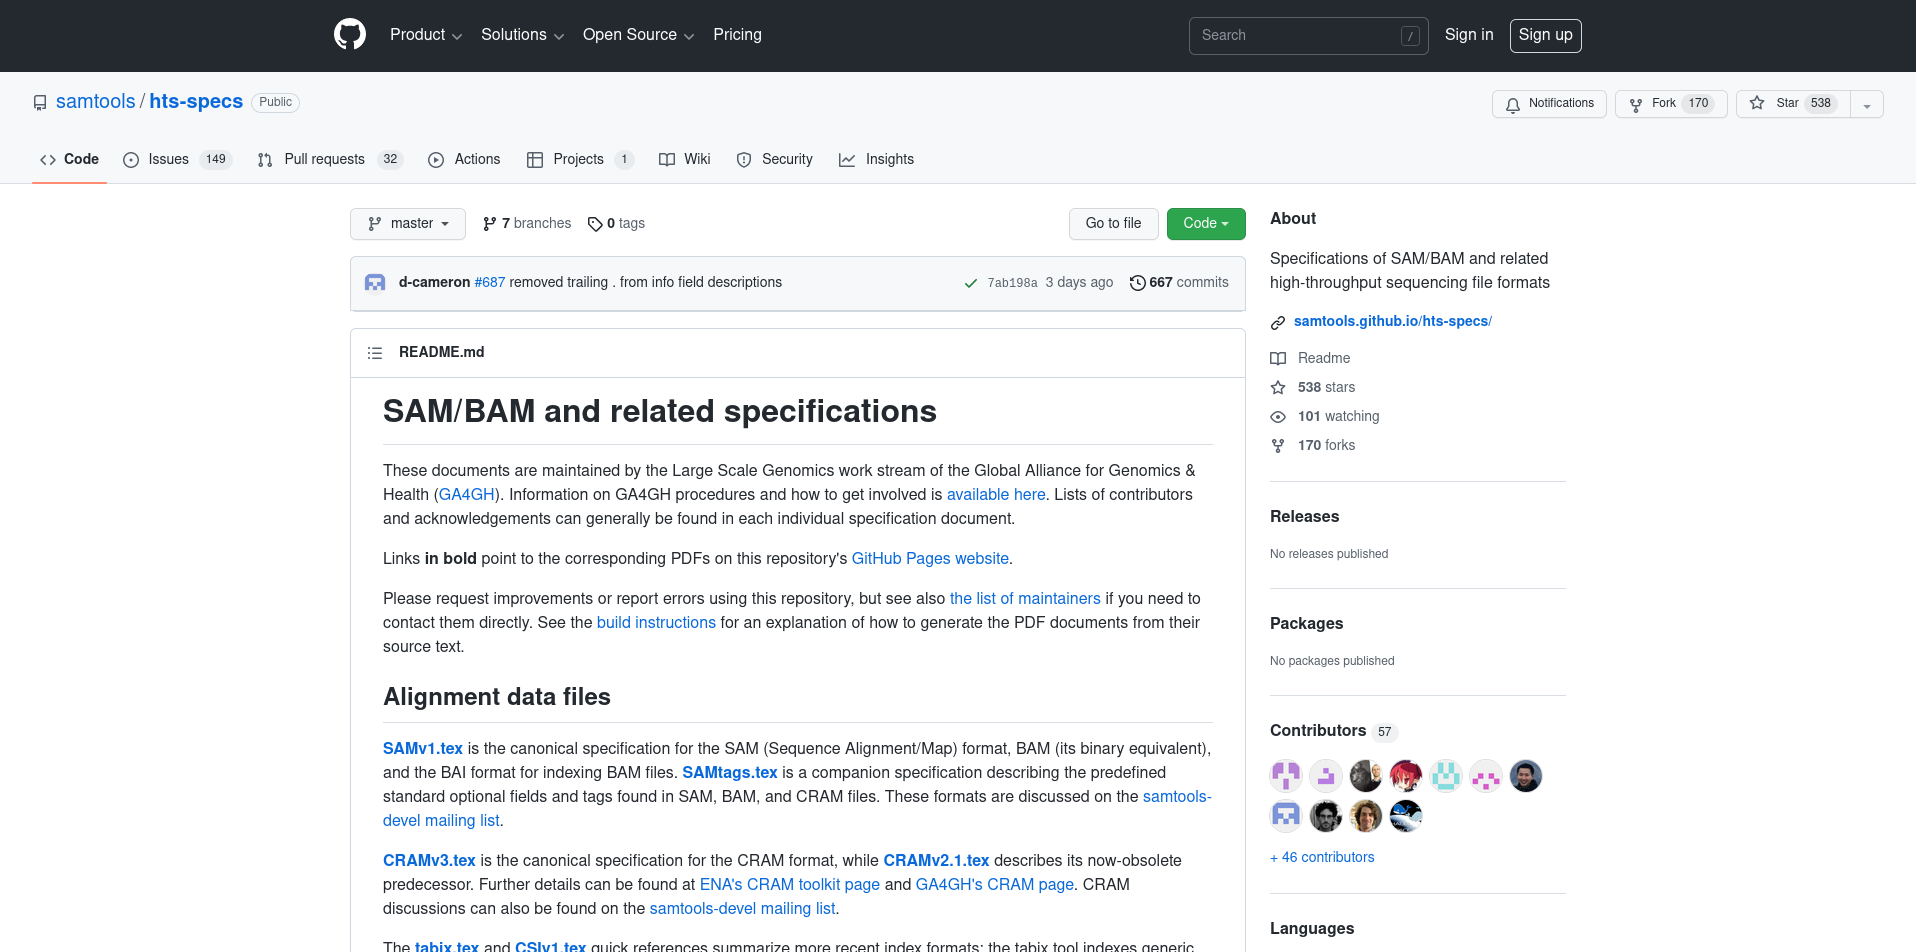Open the samtools.github.io/hts-specs link
This screenshot has height=952, width=1916.
tap(1392, 321)
